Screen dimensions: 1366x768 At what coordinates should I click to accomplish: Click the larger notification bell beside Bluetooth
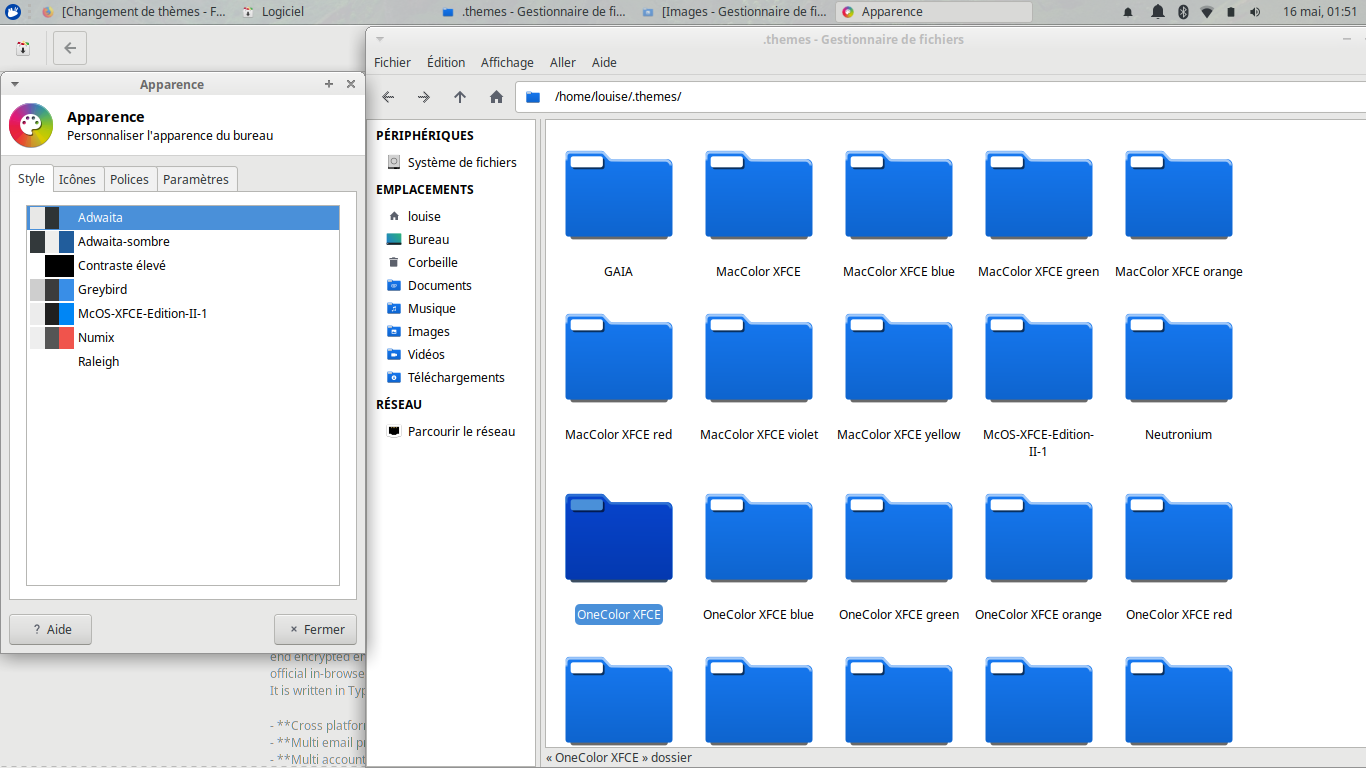tap(1158, 12)
